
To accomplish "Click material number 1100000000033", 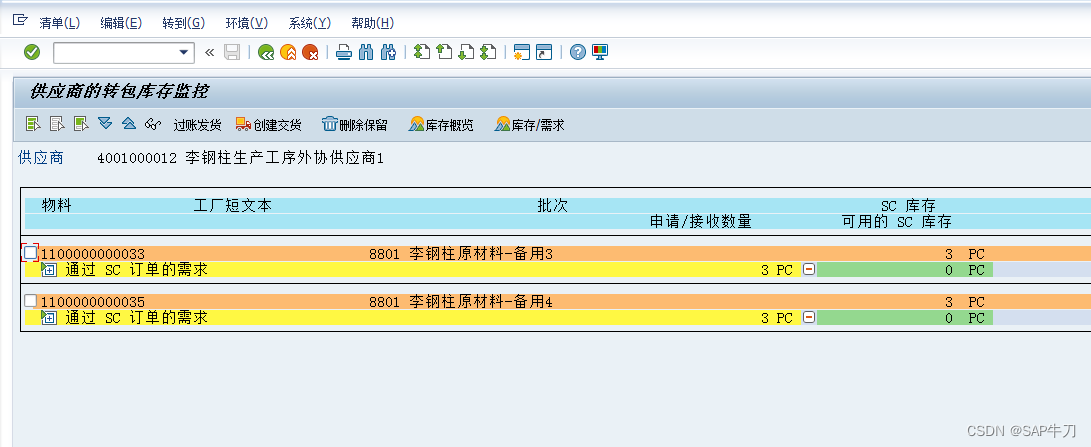I will point(93,254).
